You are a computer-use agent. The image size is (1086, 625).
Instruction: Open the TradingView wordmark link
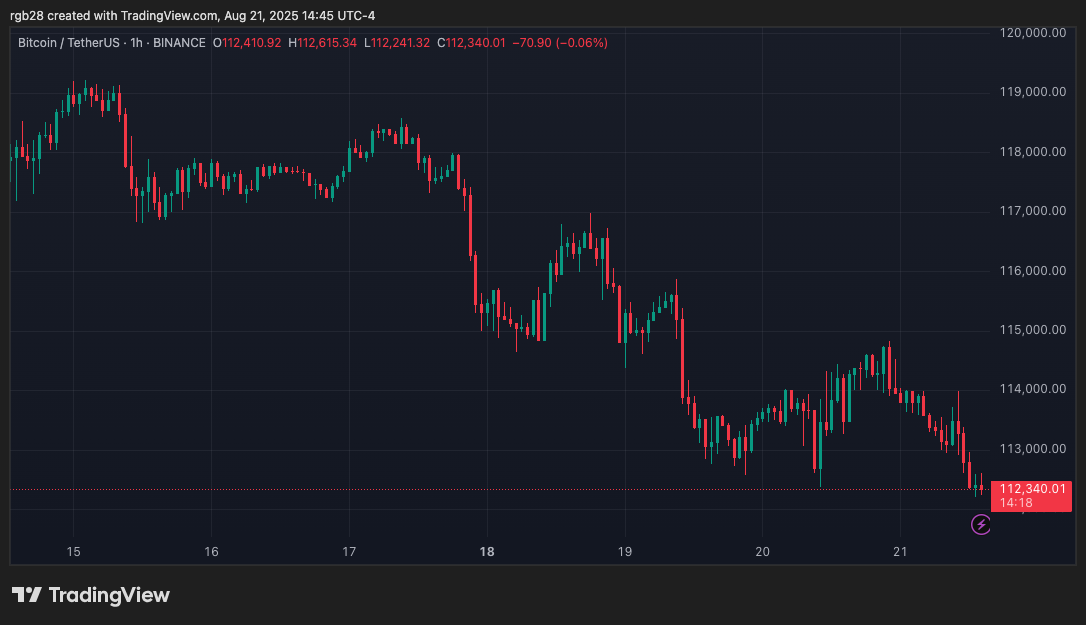[x=109, y=595]
